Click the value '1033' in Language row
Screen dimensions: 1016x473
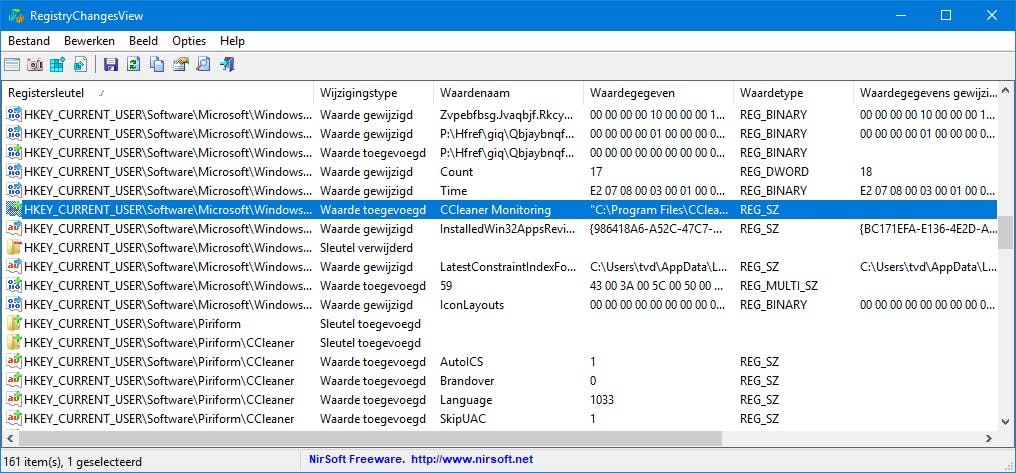pos(602,400)
